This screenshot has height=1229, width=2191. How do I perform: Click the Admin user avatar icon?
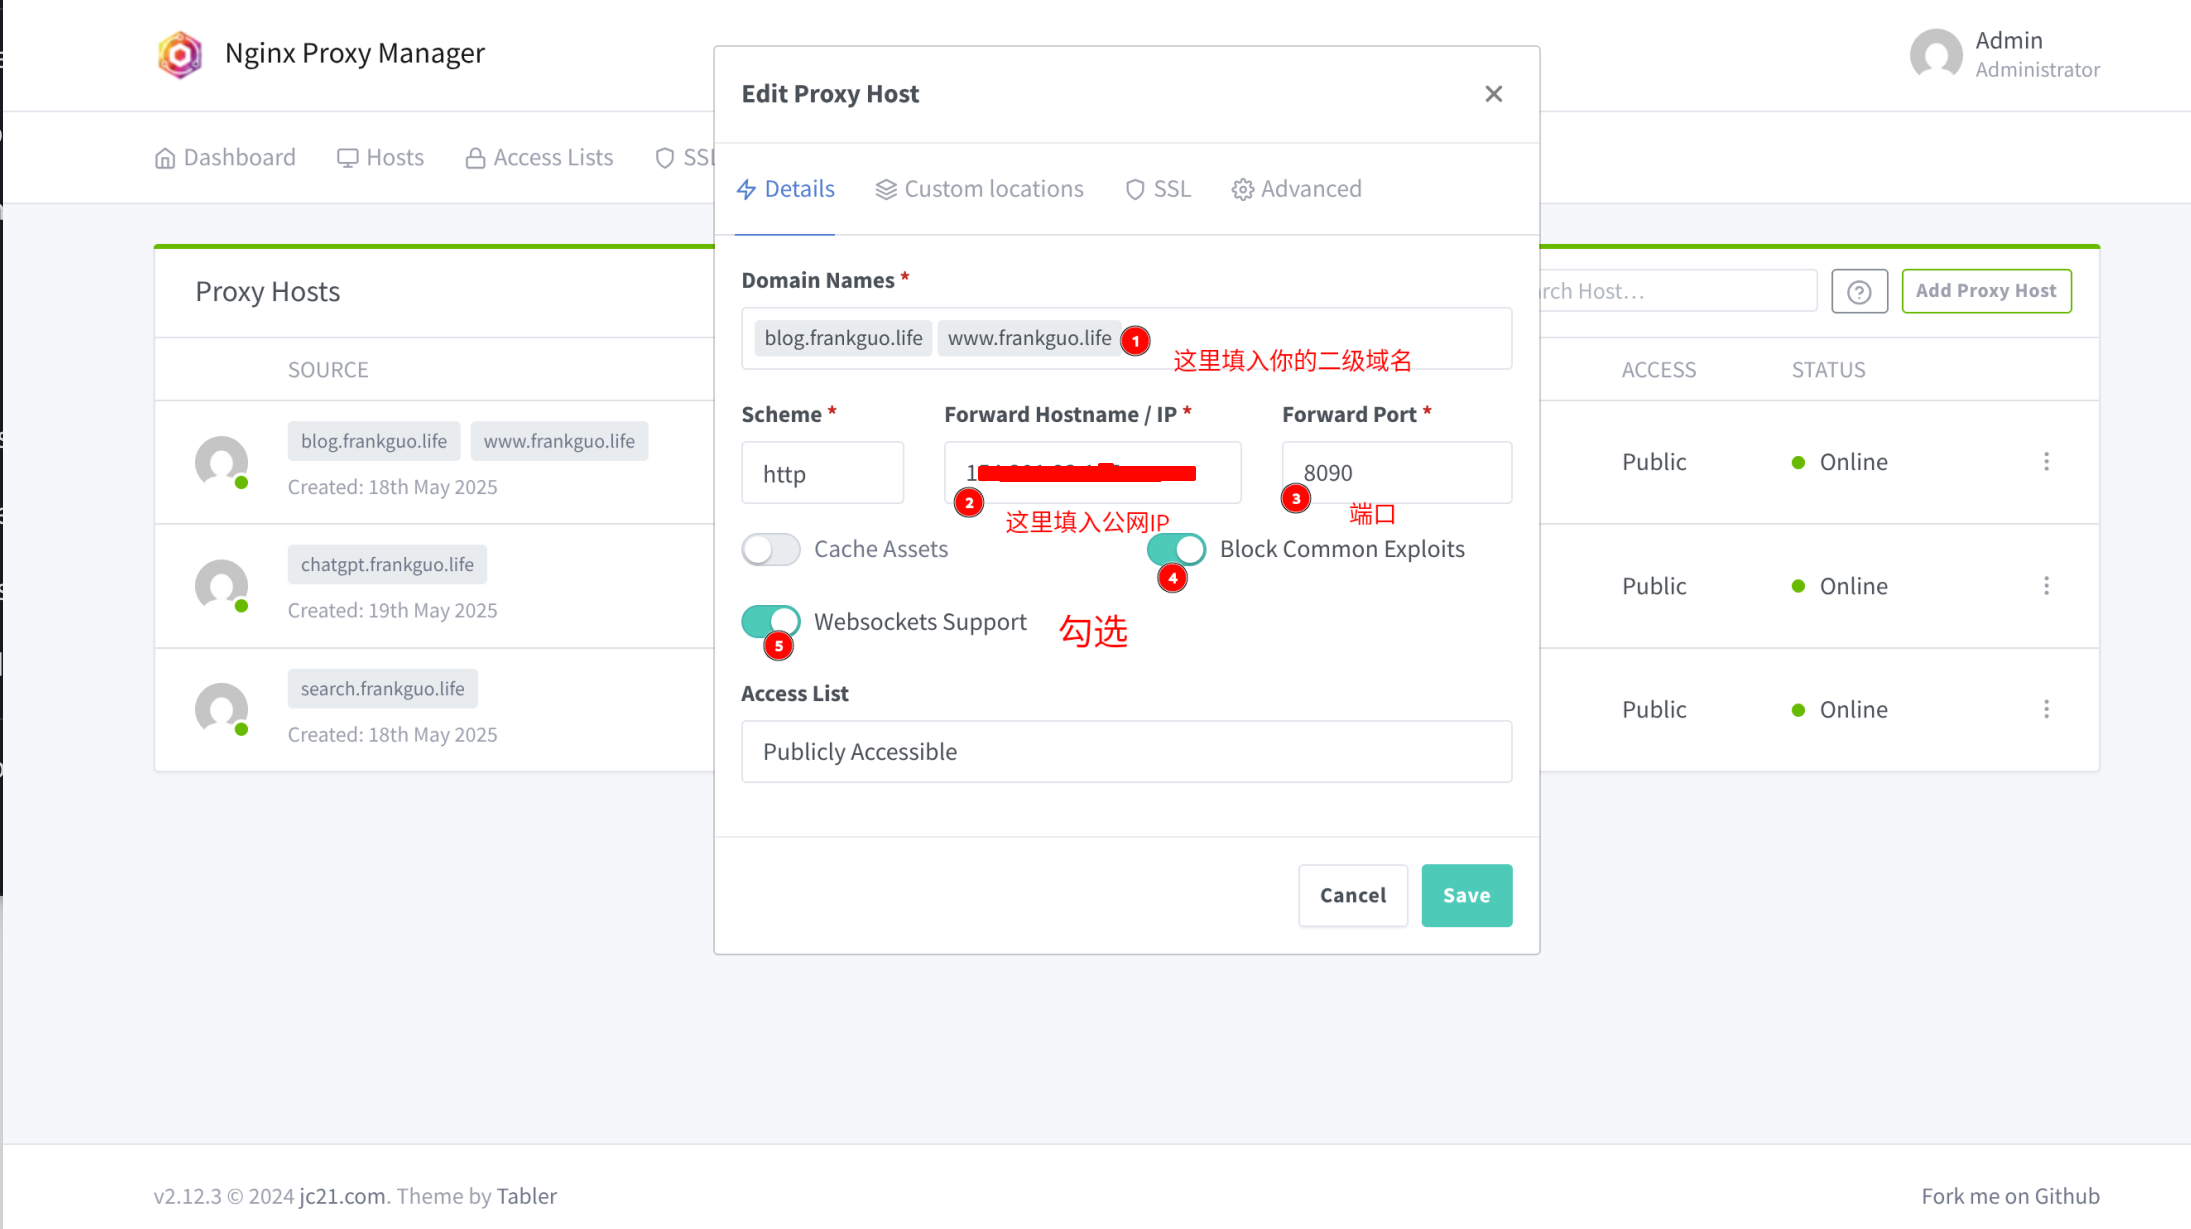pos(1936,54)
